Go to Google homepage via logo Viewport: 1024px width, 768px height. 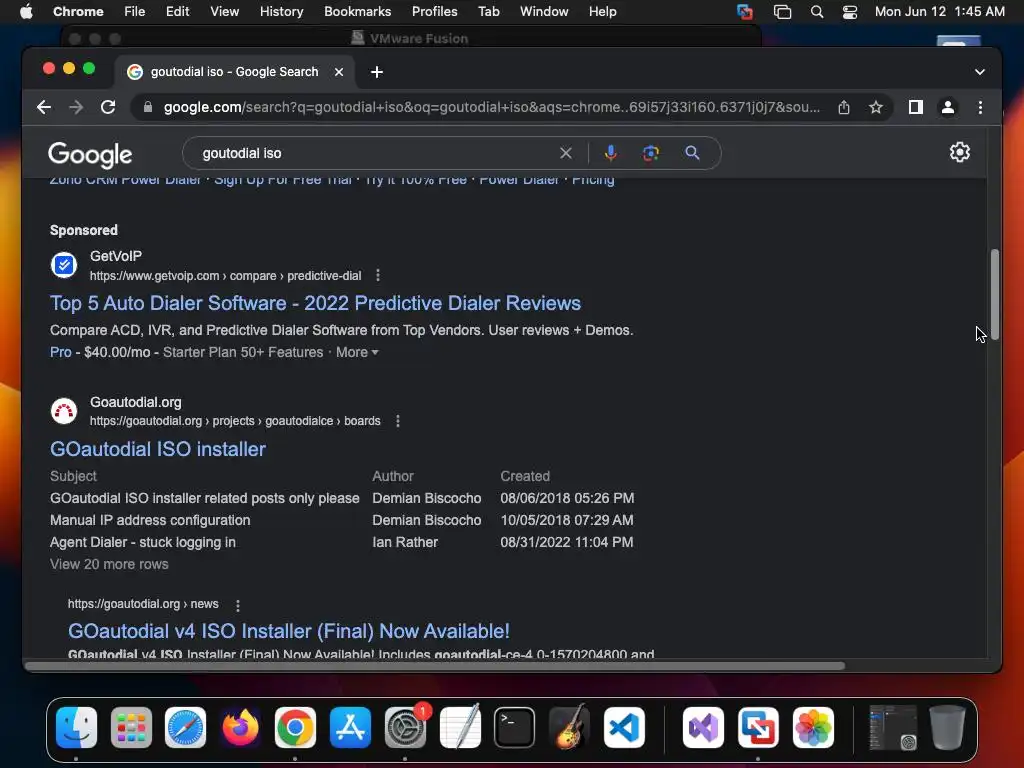tap(90, 155)
